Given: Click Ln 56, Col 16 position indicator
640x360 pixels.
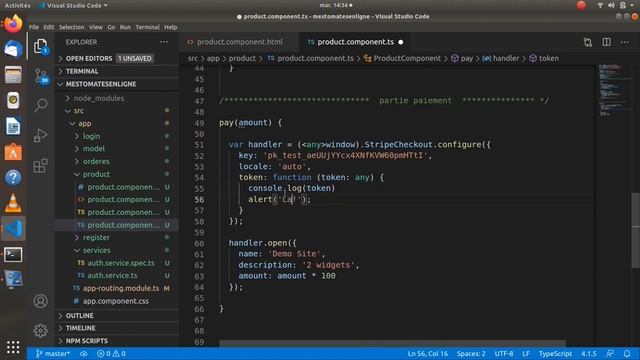Looking at the screenshot, I should (427, 354).
